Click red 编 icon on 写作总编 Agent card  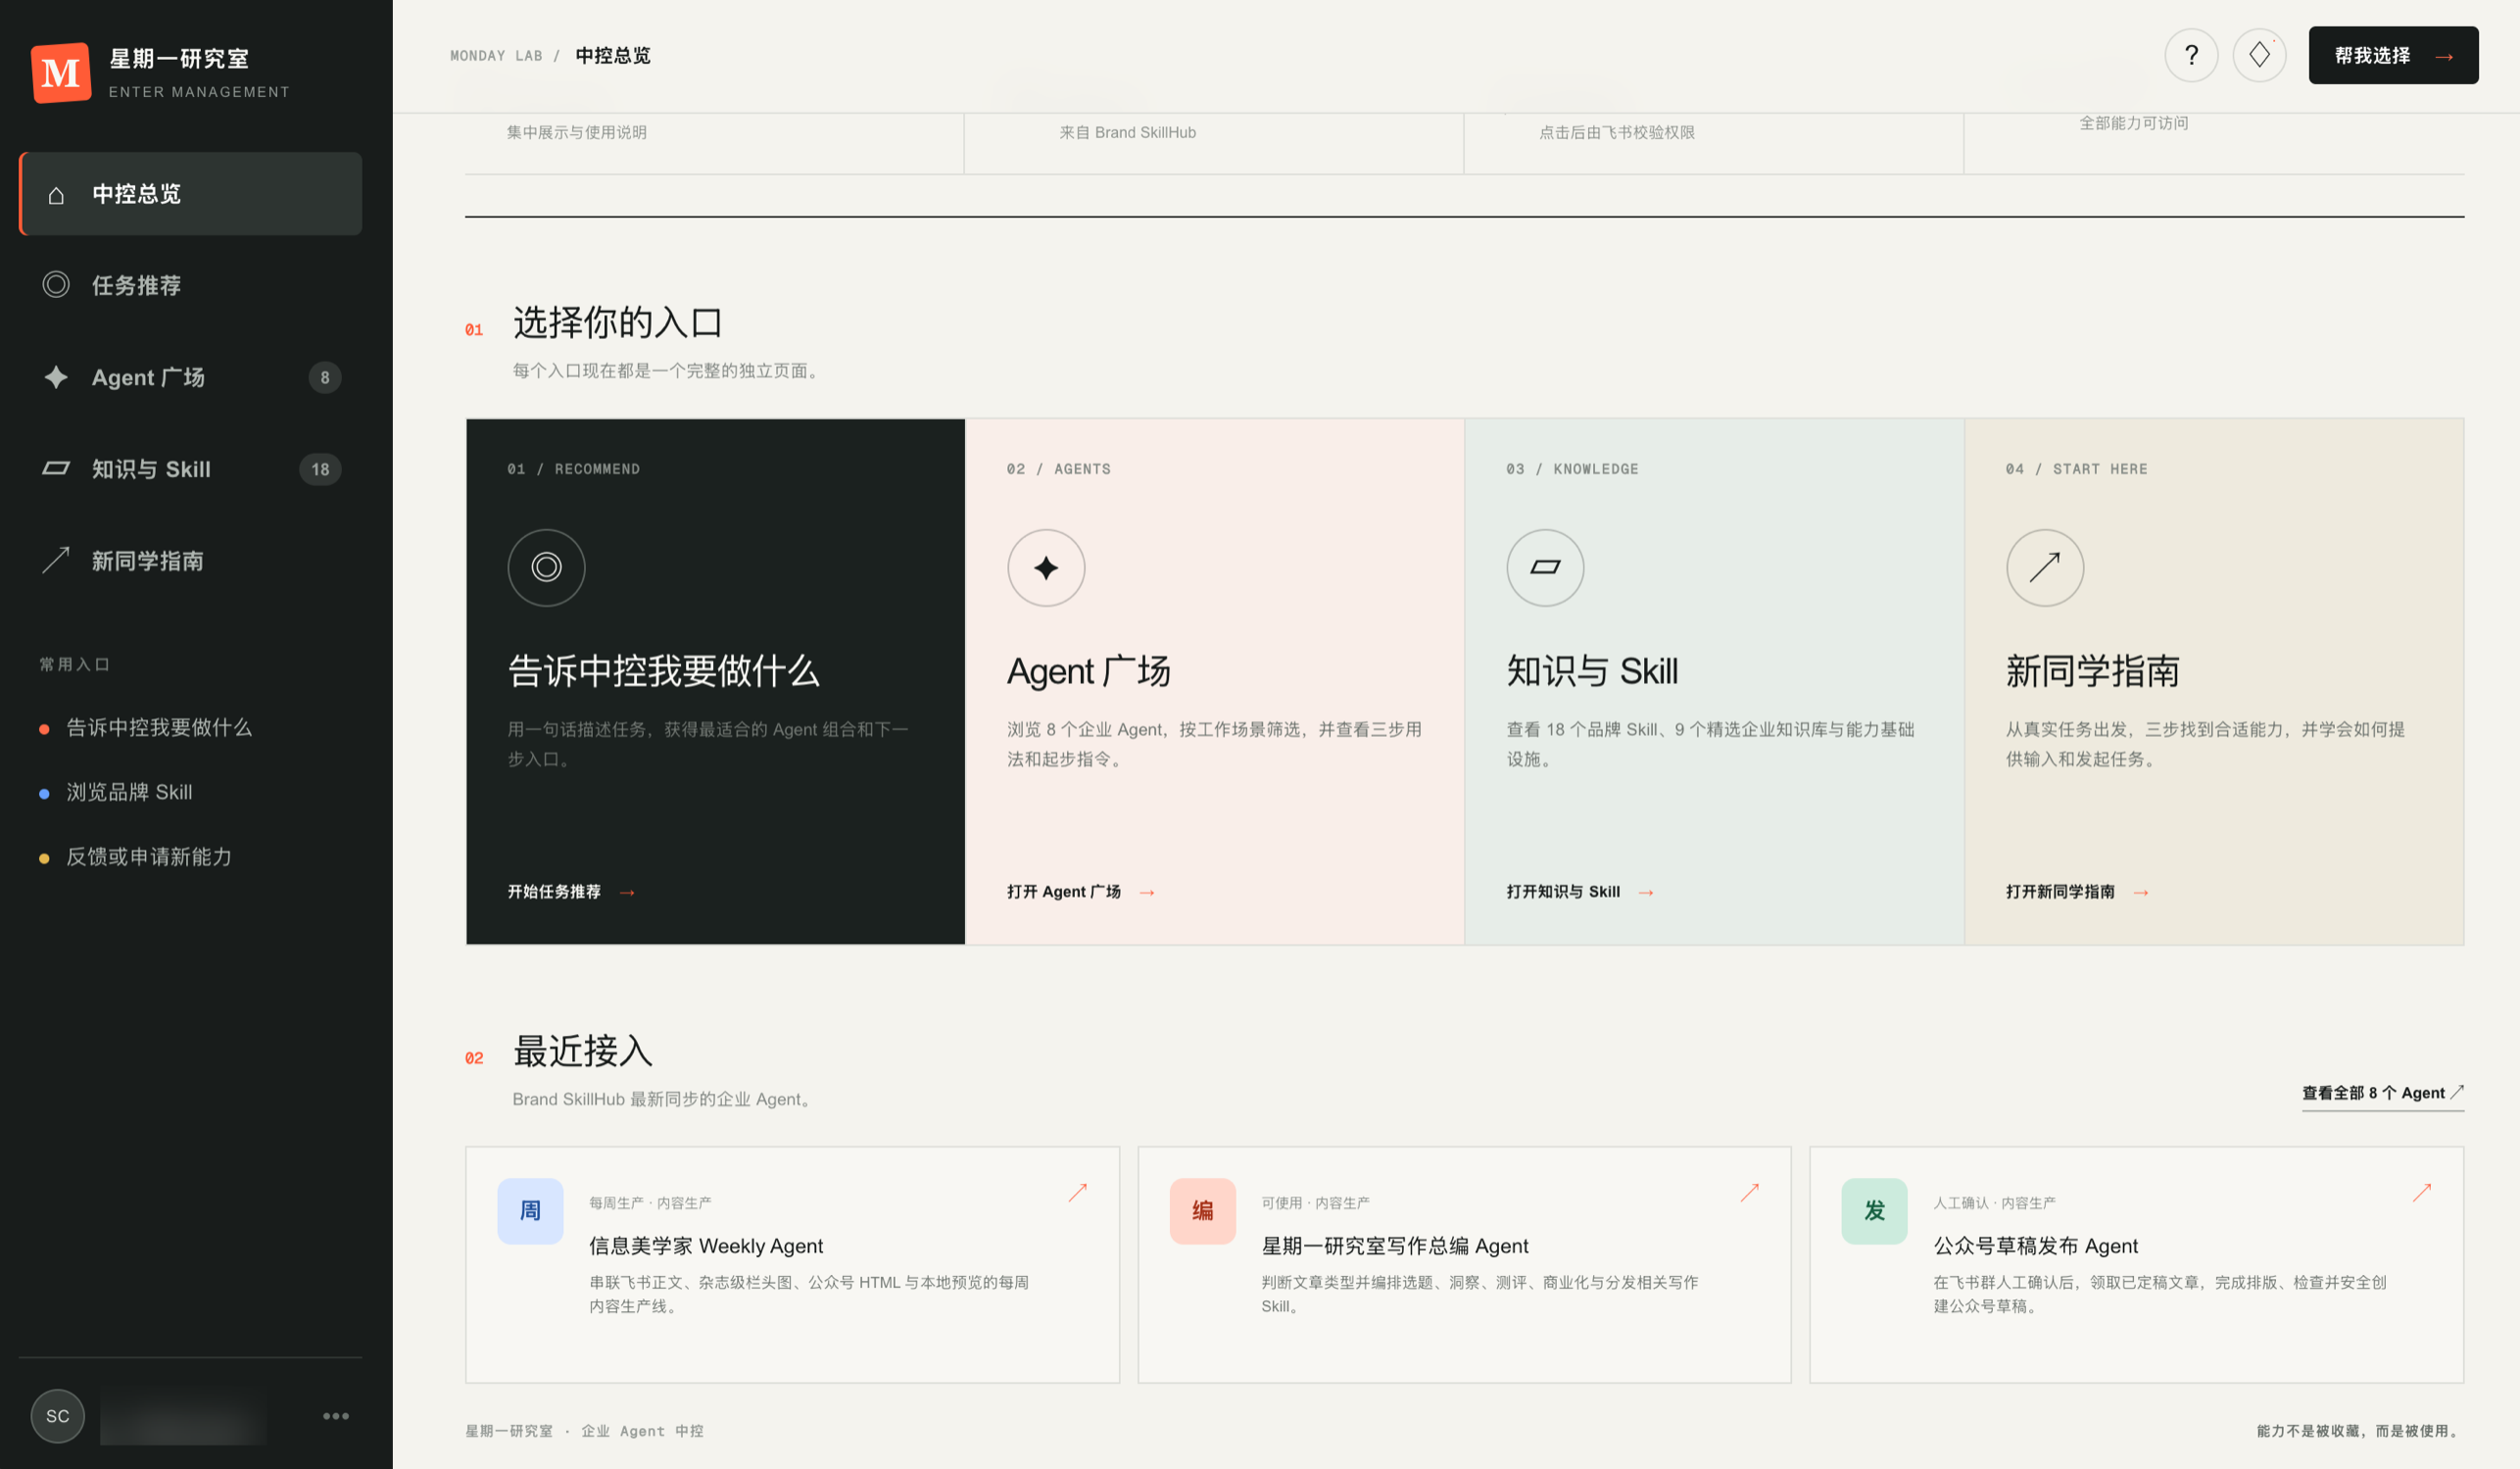tap(1202, 1211)
